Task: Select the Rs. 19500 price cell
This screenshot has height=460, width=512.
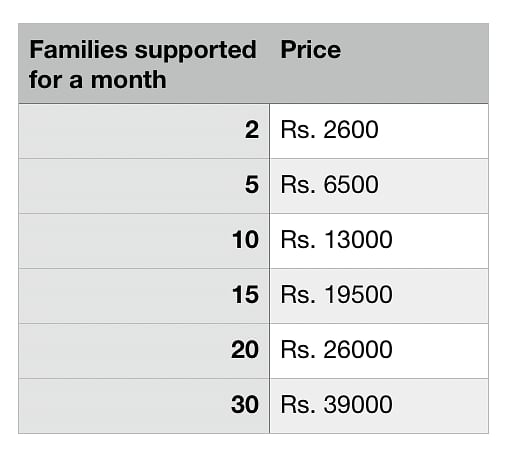Action: tap(379, 296)
